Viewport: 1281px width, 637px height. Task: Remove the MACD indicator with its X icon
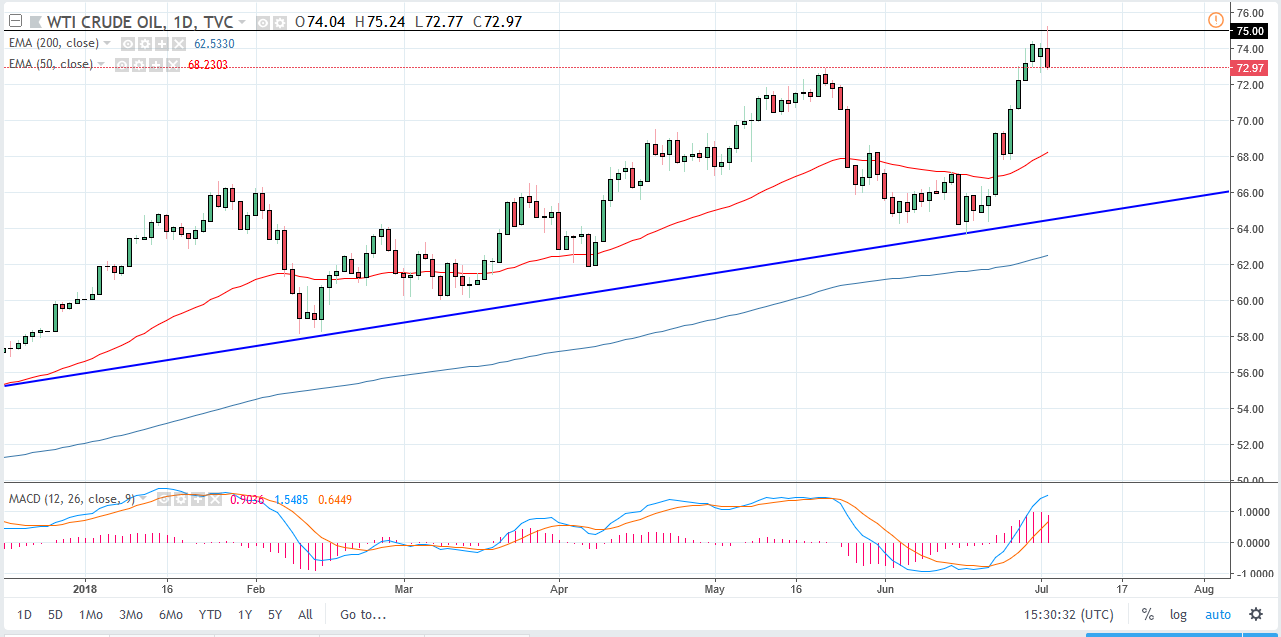pos(215,499)
